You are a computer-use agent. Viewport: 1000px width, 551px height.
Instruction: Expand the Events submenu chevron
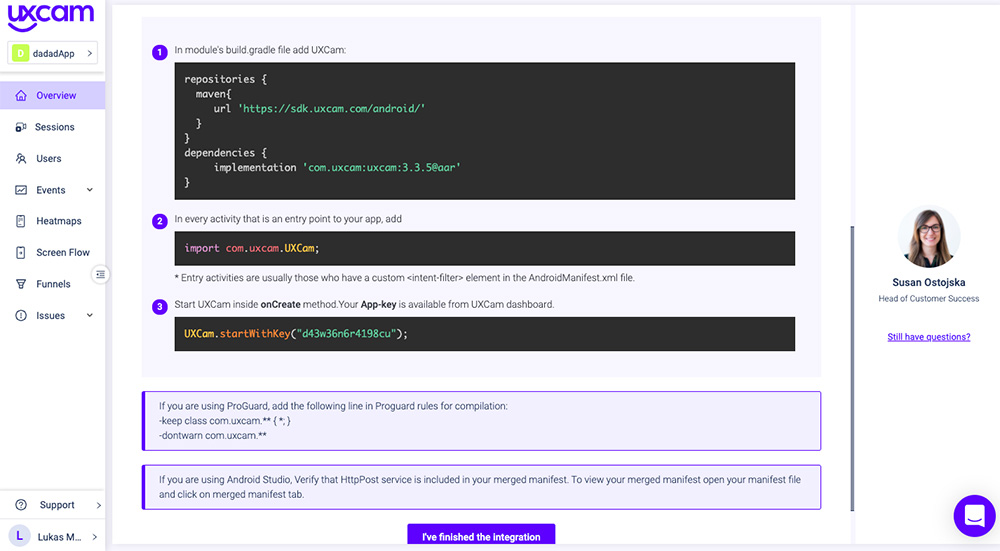(90, 189)
